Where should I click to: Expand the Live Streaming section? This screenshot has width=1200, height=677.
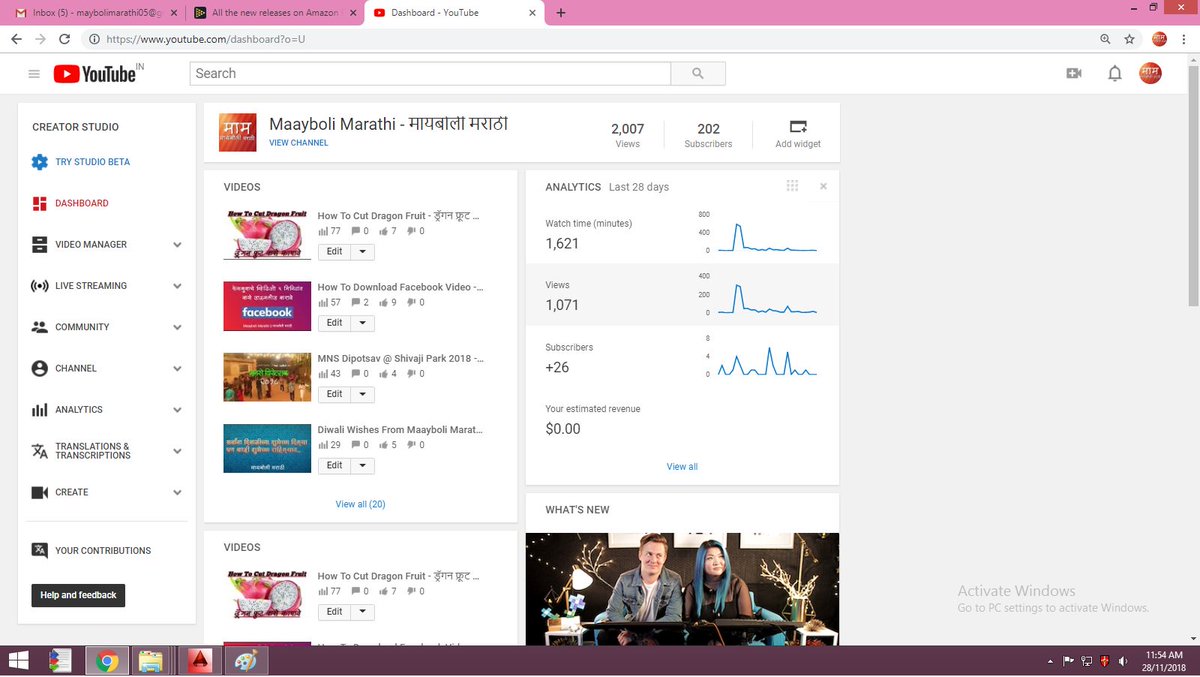(177, 286)
